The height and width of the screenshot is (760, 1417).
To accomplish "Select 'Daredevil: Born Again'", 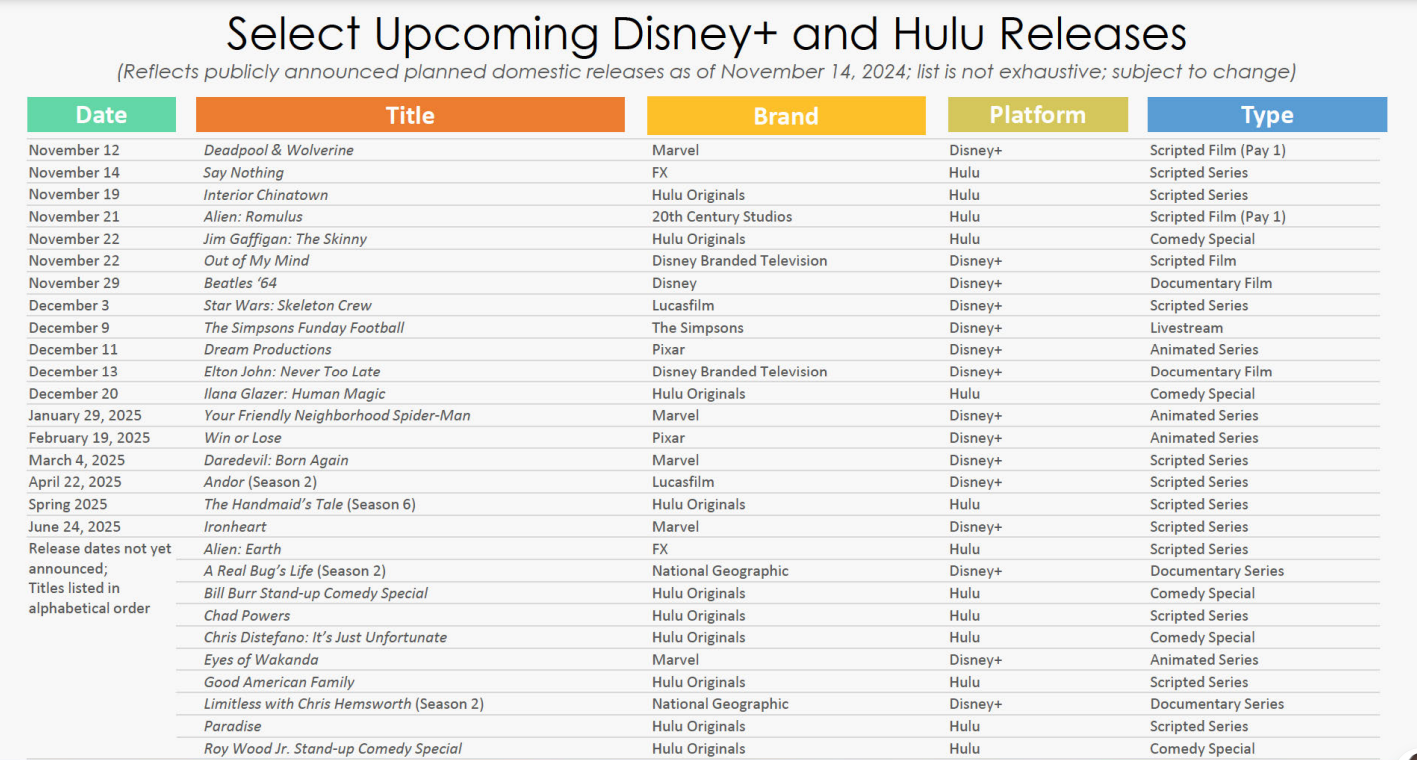I will pos(276,460).
